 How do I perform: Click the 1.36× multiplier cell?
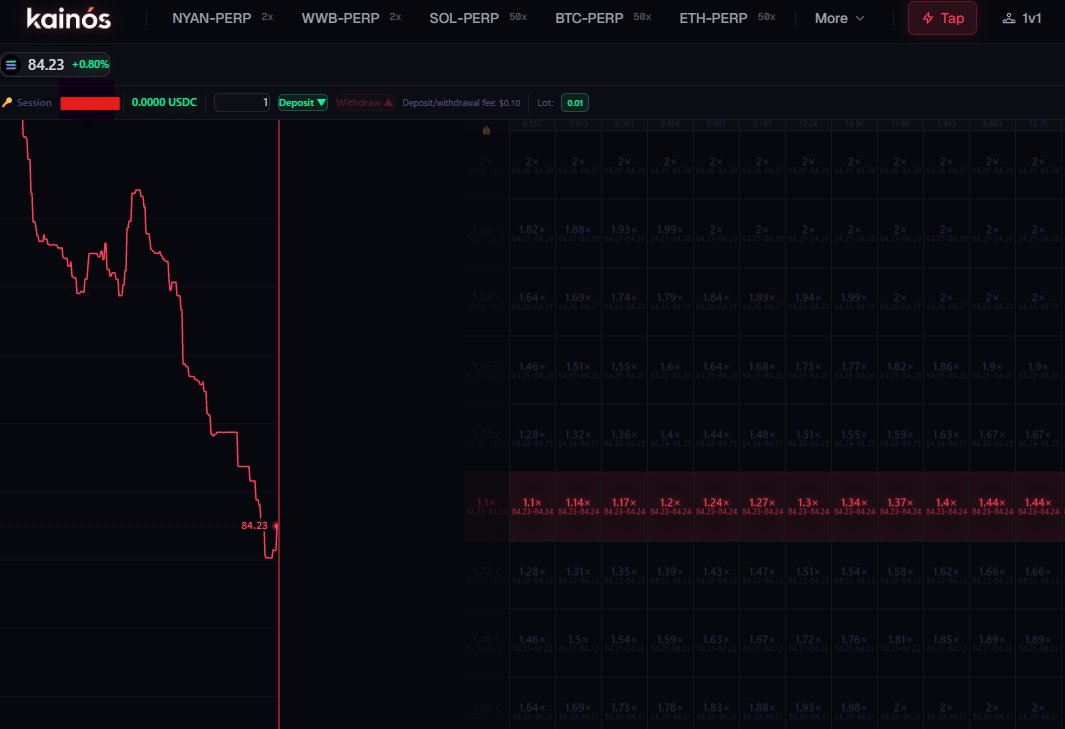click(624, 438)
